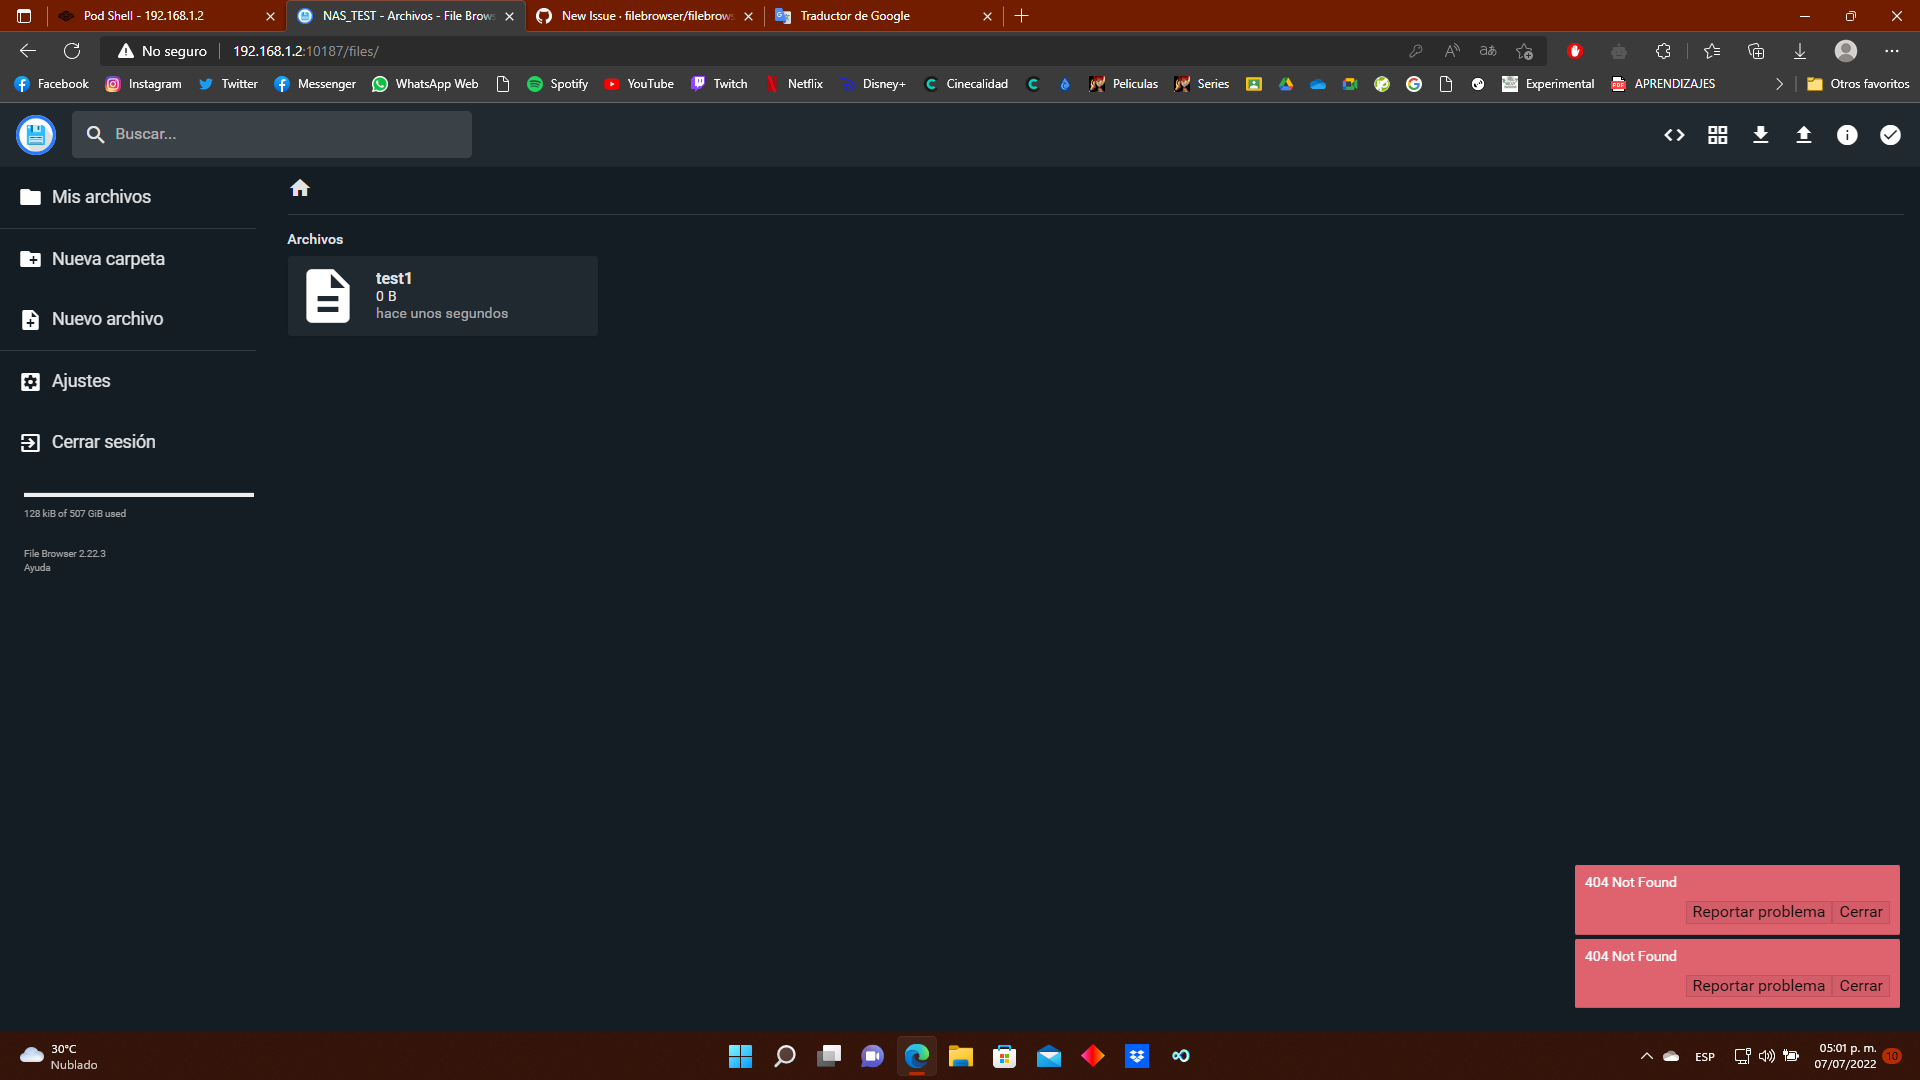The width and height of the screenshot is (1920, 1080).
Task: Click inside the Buscar search field
Action: [271, 133]
